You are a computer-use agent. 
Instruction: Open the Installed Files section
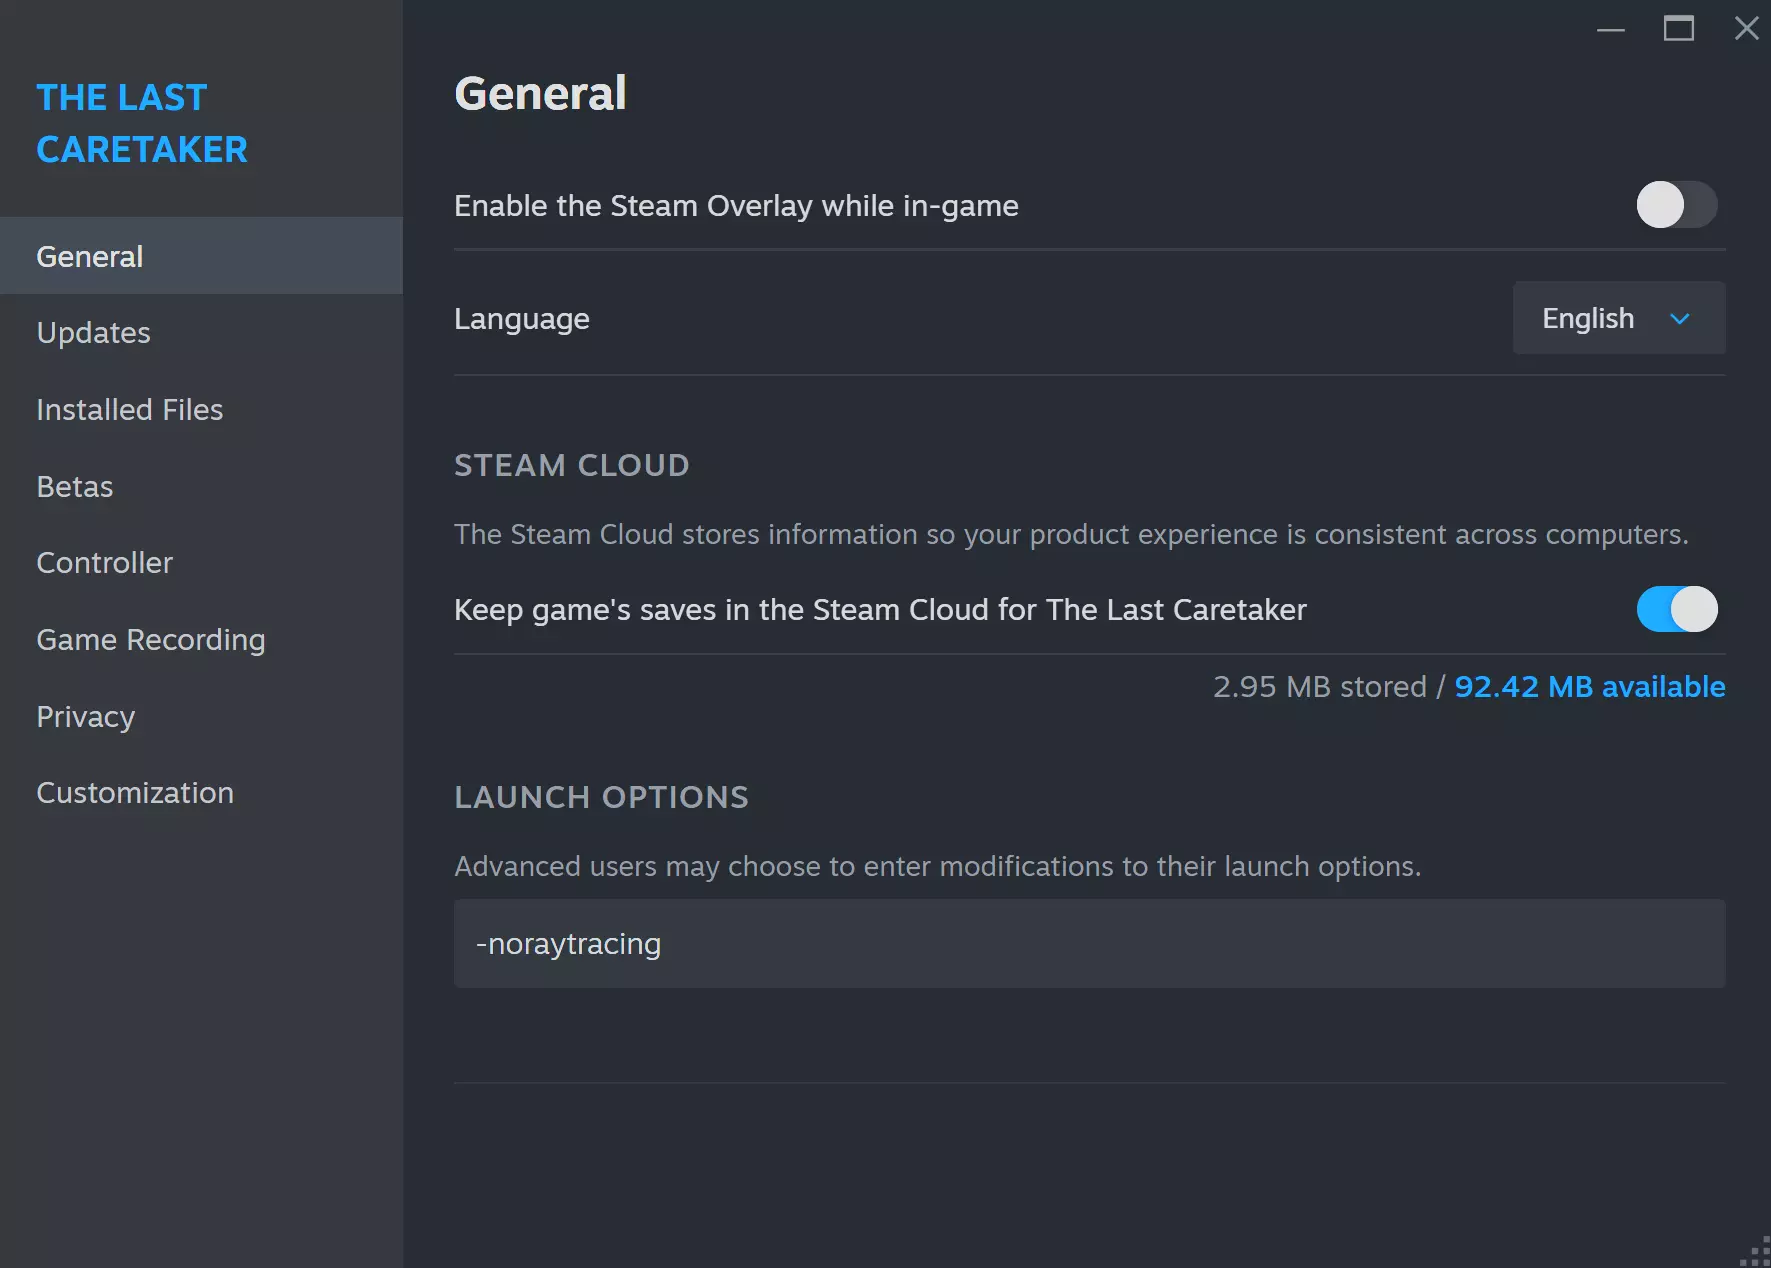pyautogui.click(x=130, y=410)
